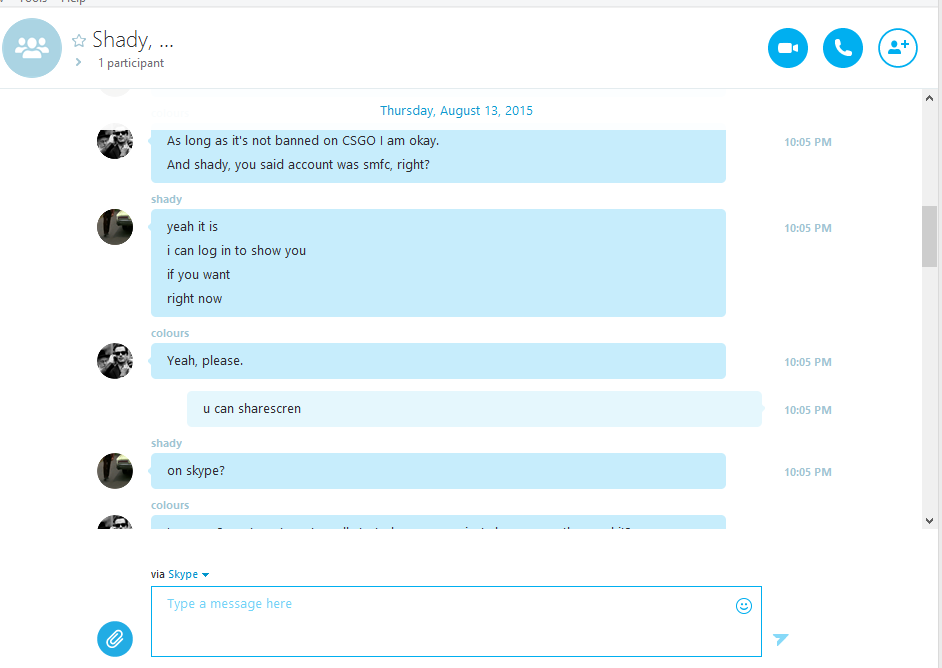Select the 'u can sharescren' message bubble

click(x=474, y=409)
